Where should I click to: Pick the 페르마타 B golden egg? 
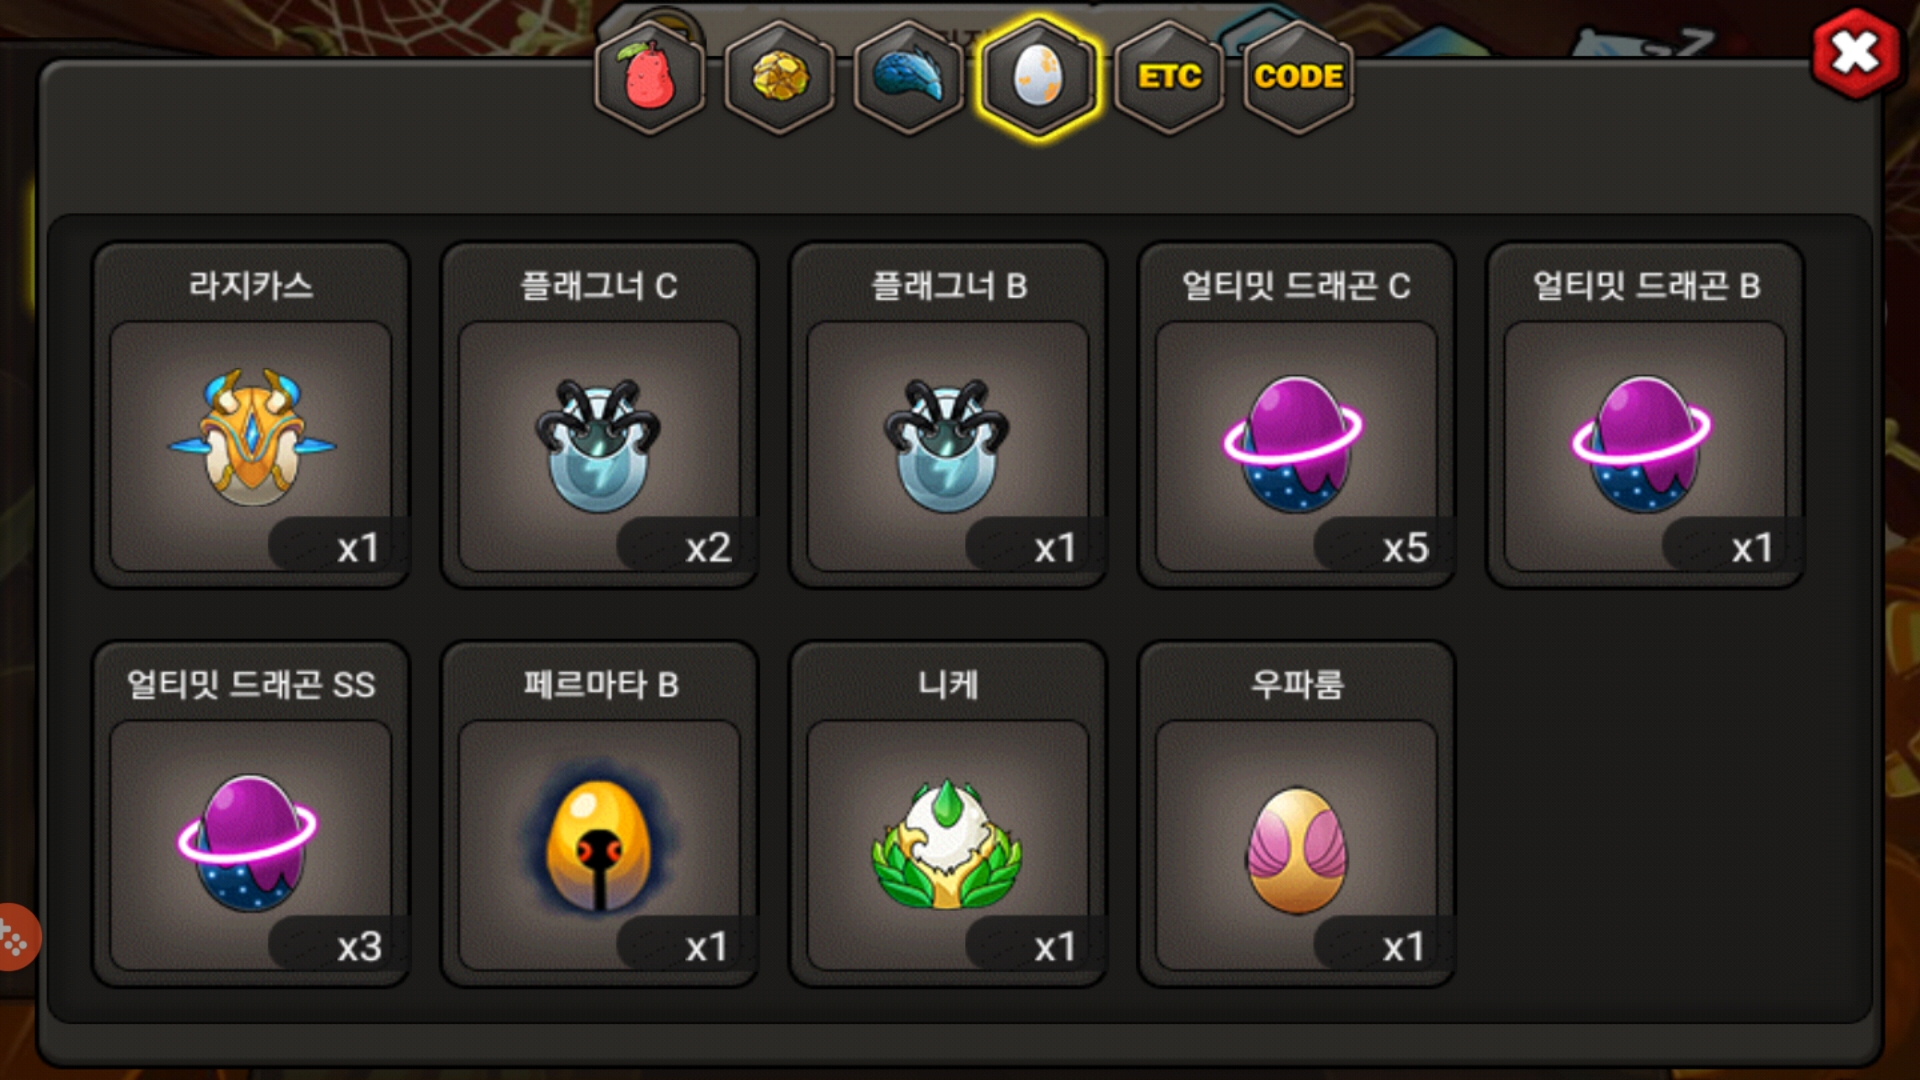tap(599, 843)
